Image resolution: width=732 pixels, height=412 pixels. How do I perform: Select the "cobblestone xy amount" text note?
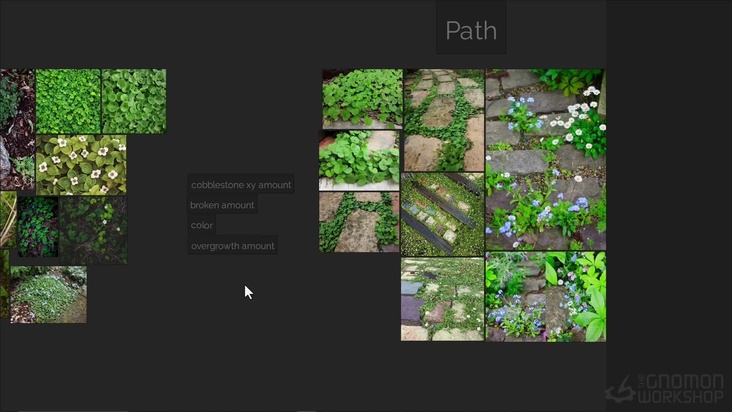click(x=241, y=185)
